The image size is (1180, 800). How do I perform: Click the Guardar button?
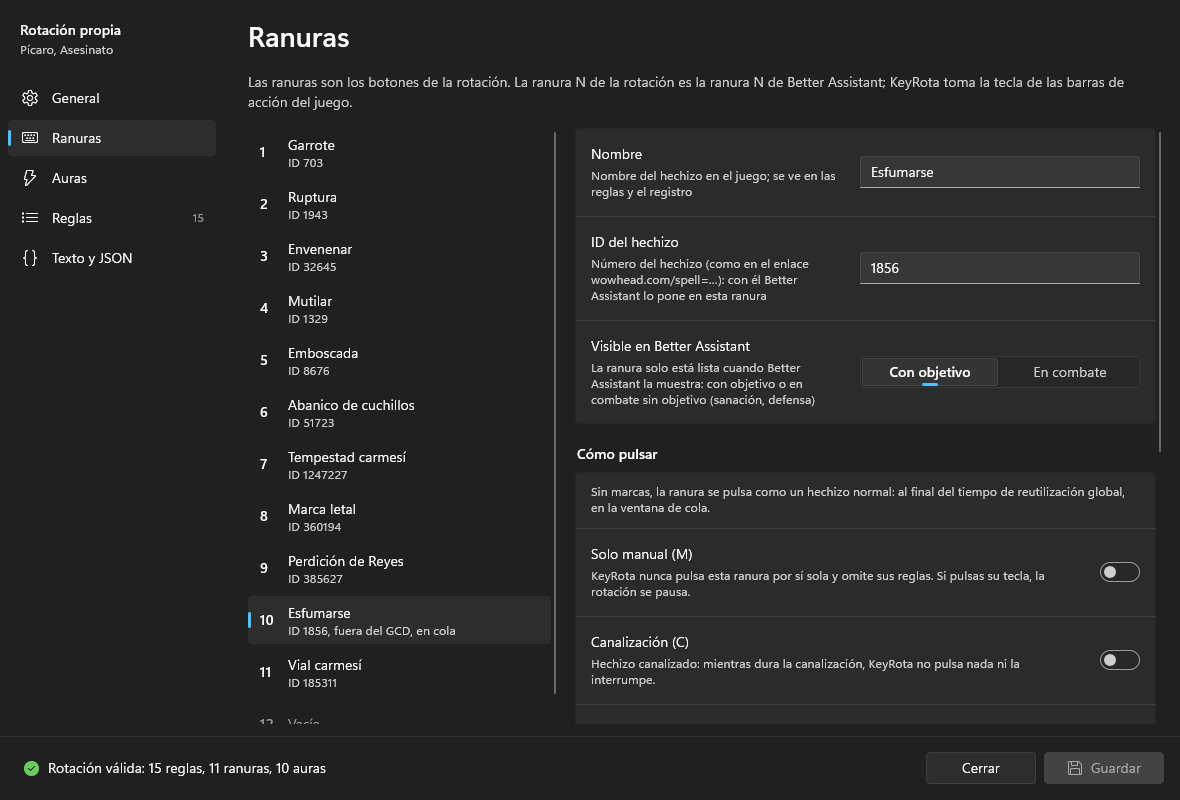point(1103,768)
